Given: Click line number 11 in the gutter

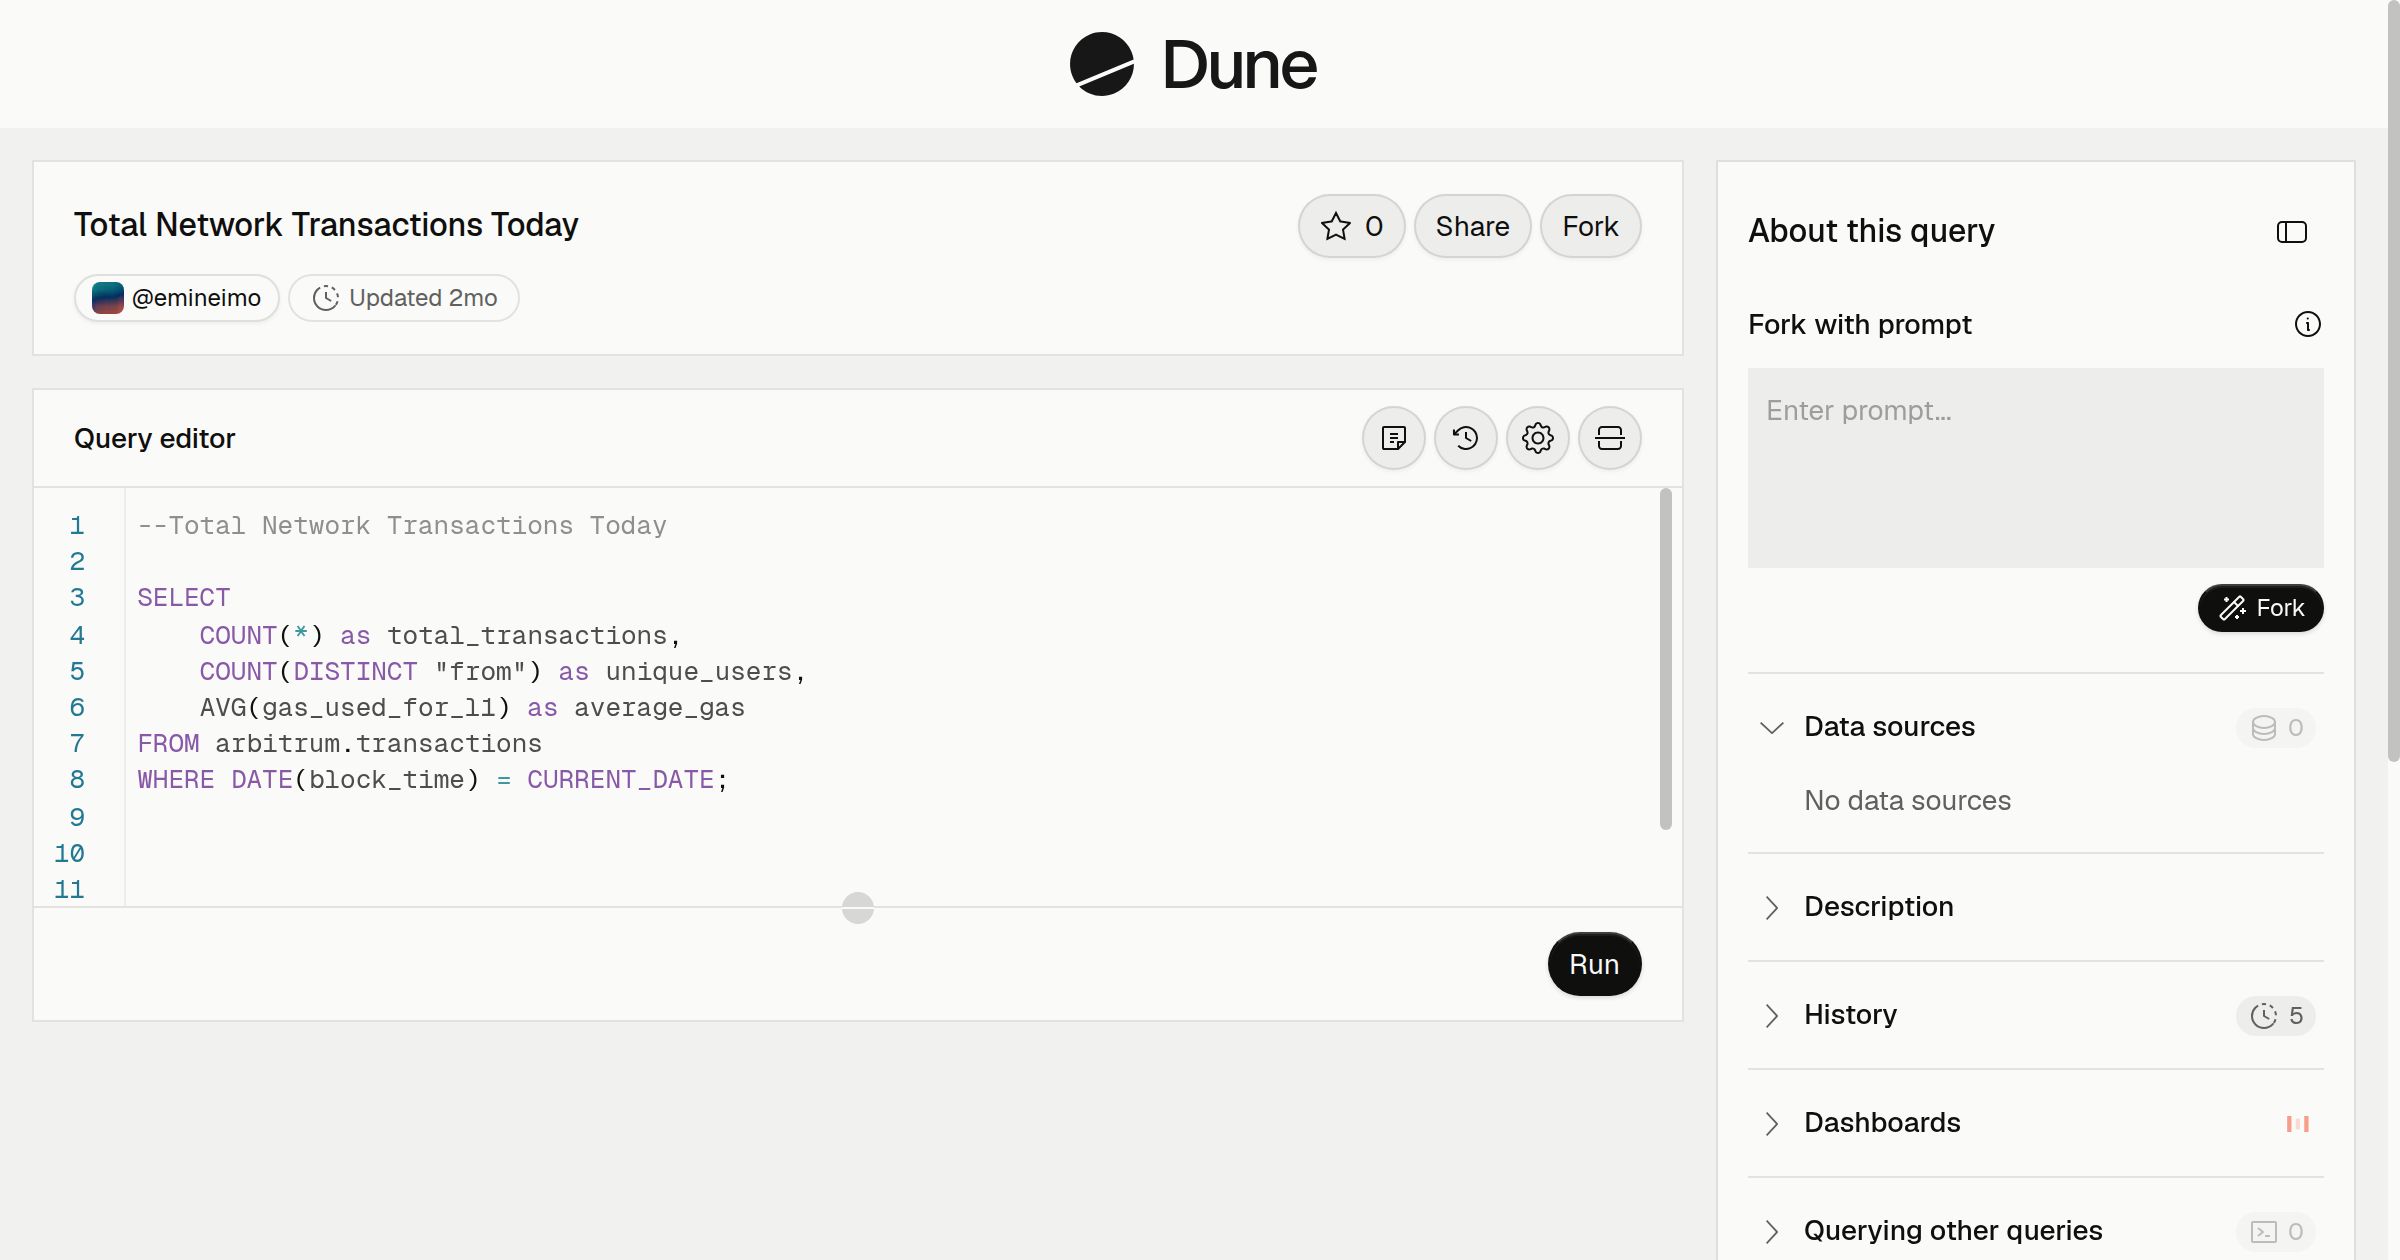Looking at the screenshot, I should [69, 890].
